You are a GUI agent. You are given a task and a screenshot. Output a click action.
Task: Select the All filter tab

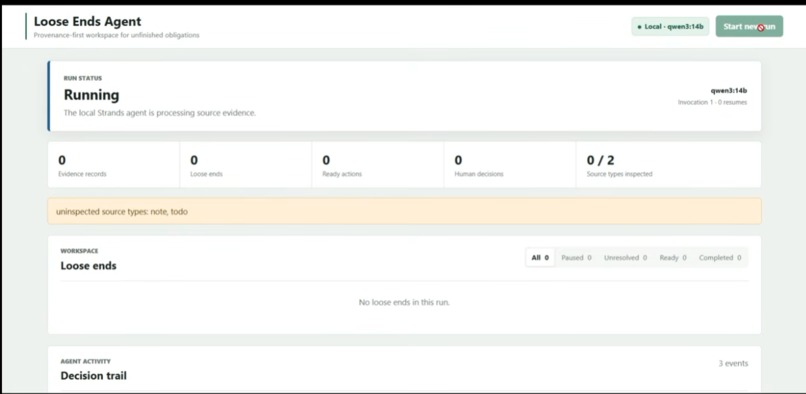pyautogui.click(x=540, y=258)
